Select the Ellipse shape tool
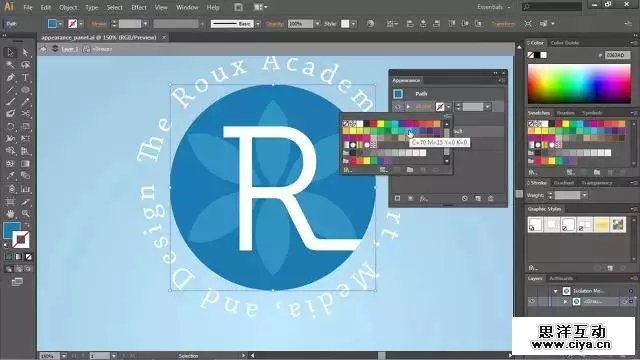 point(25,89)
